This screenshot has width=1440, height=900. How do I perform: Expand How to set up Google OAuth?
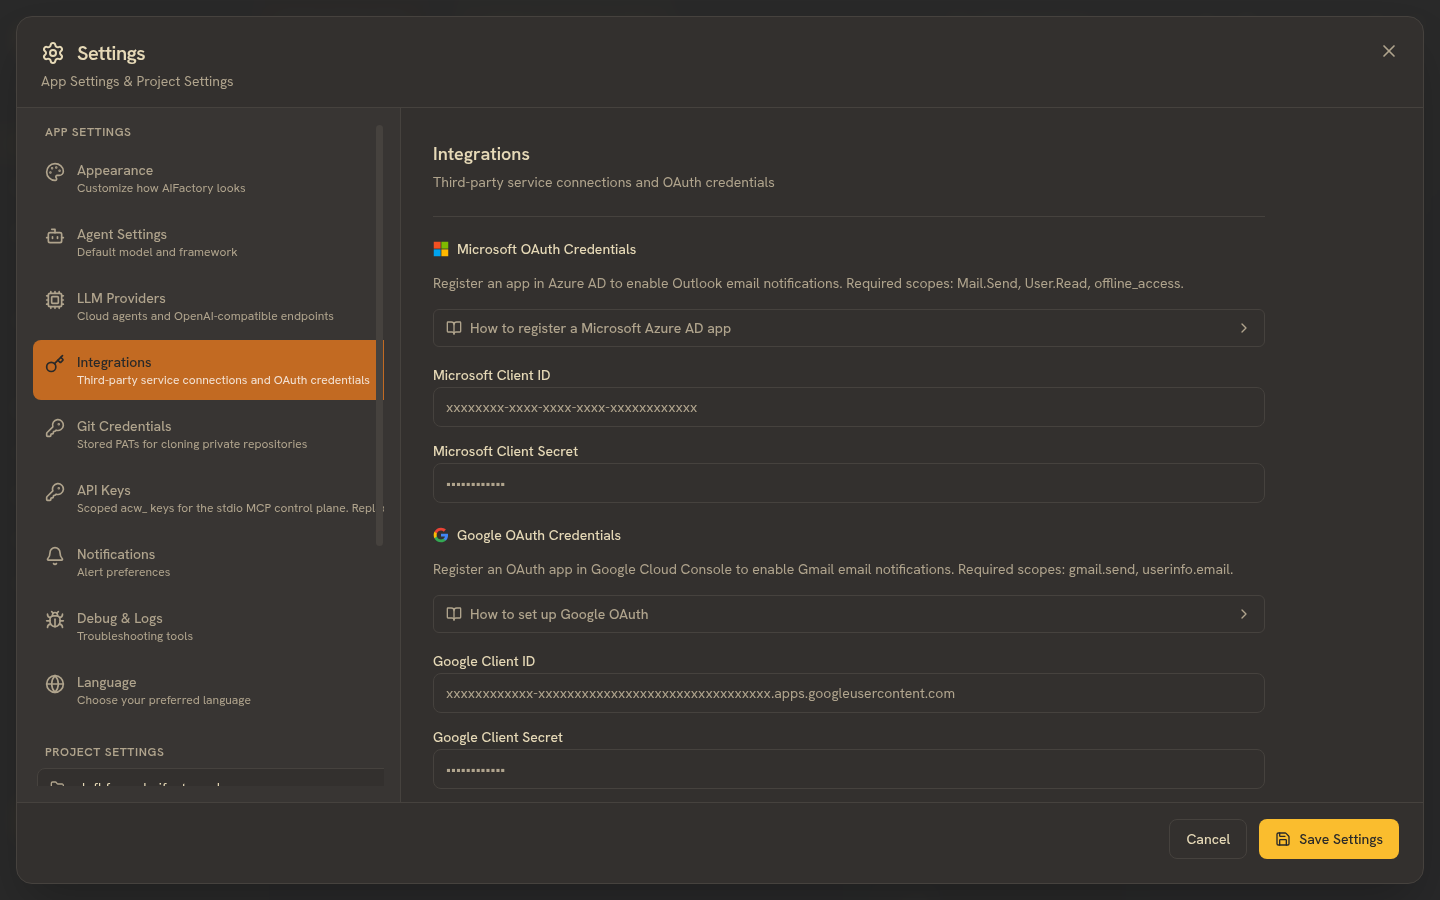coord(849,614)
